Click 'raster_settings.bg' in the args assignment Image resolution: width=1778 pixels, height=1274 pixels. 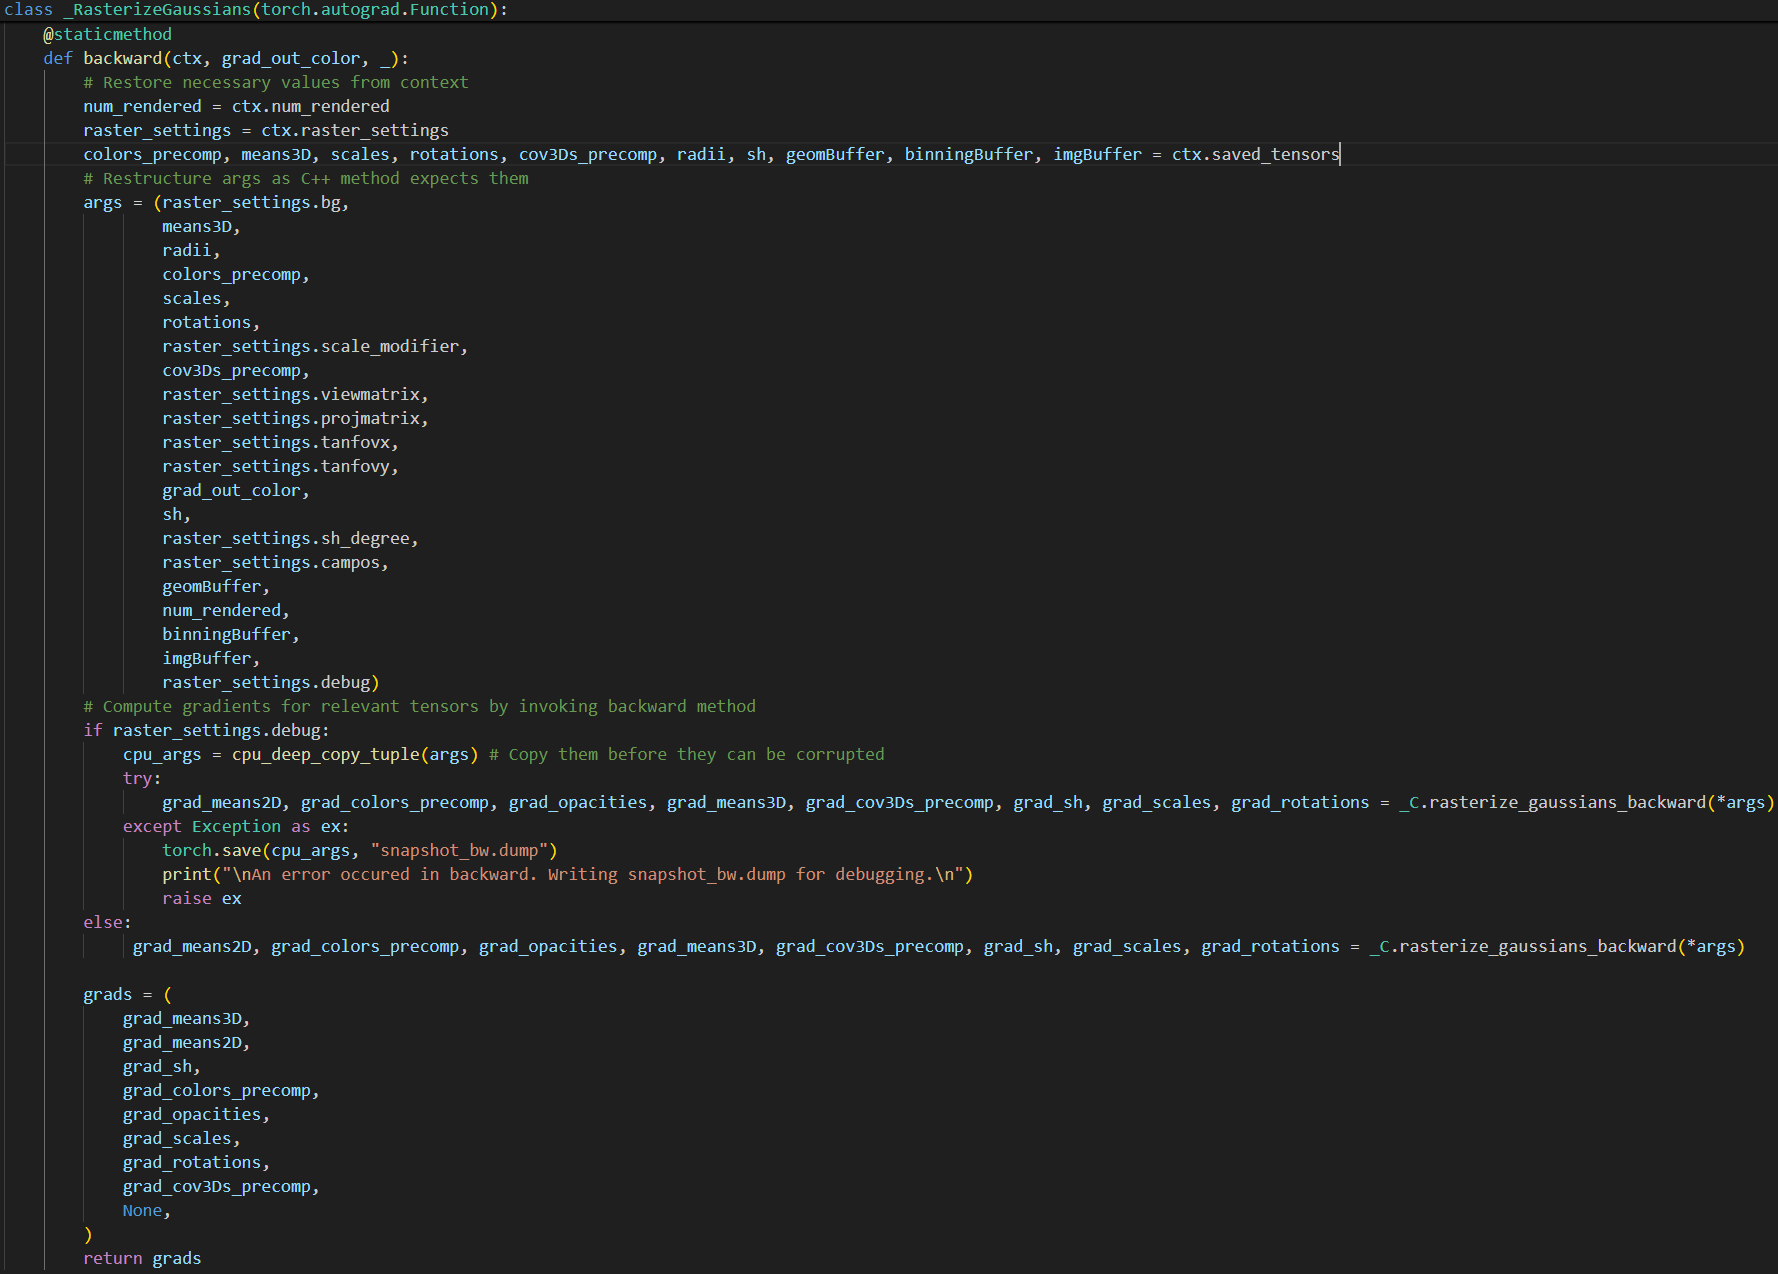pyautogui.click(x=251, y=202)
